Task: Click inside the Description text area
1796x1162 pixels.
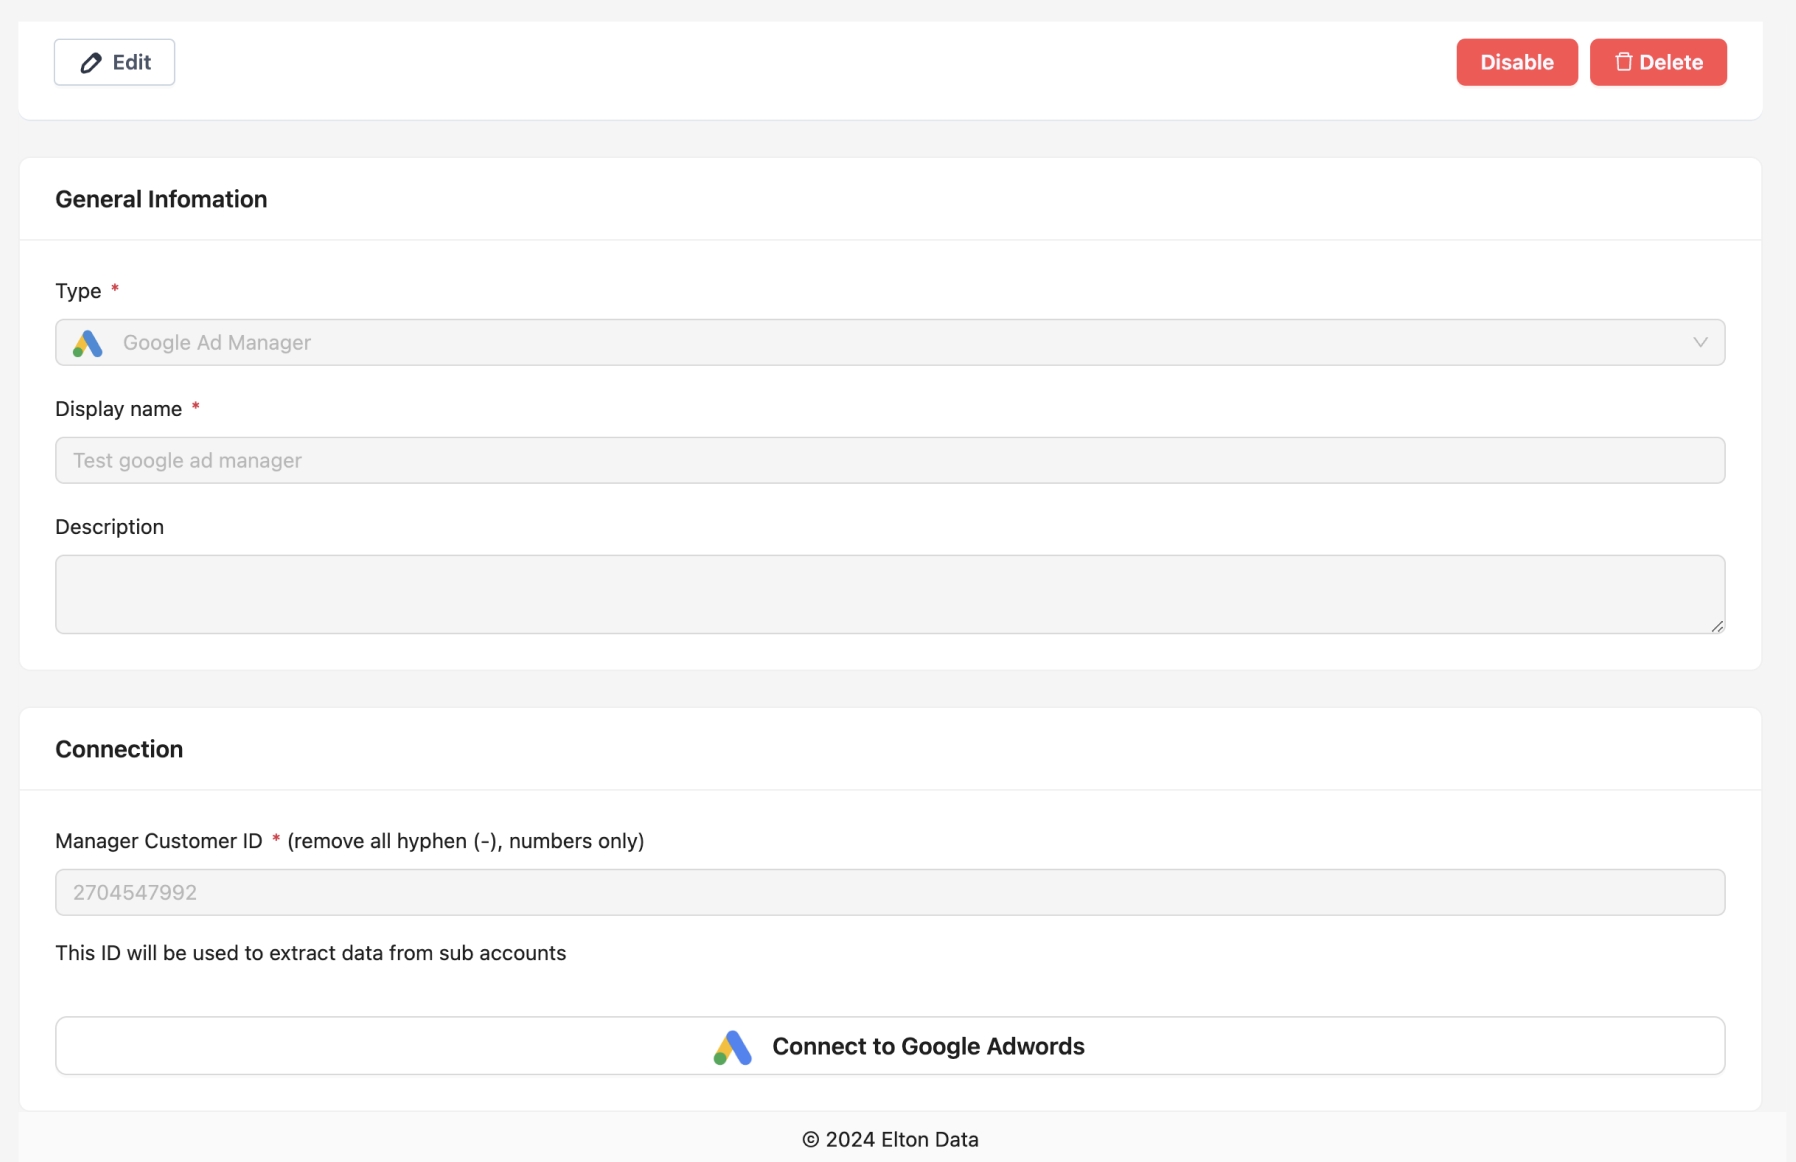Action: (x=890, y=593)
